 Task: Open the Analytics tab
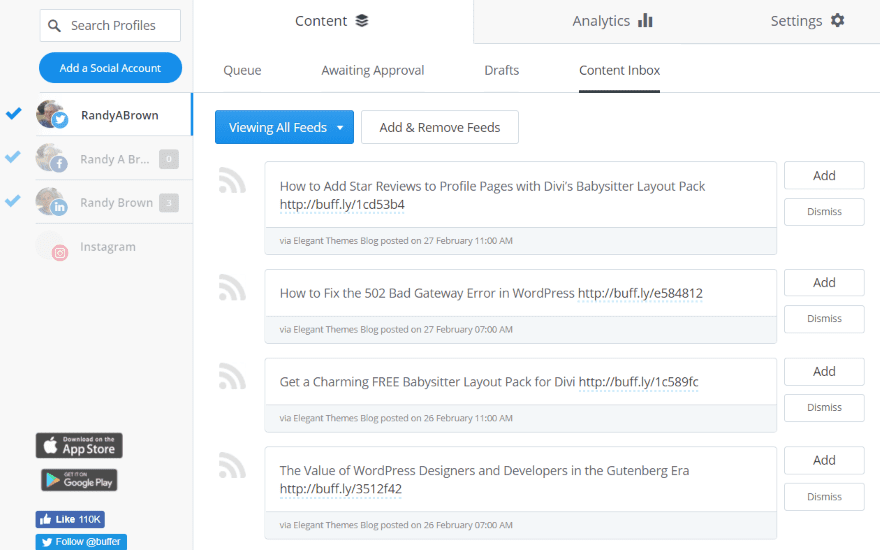click(x=612, y=21)
